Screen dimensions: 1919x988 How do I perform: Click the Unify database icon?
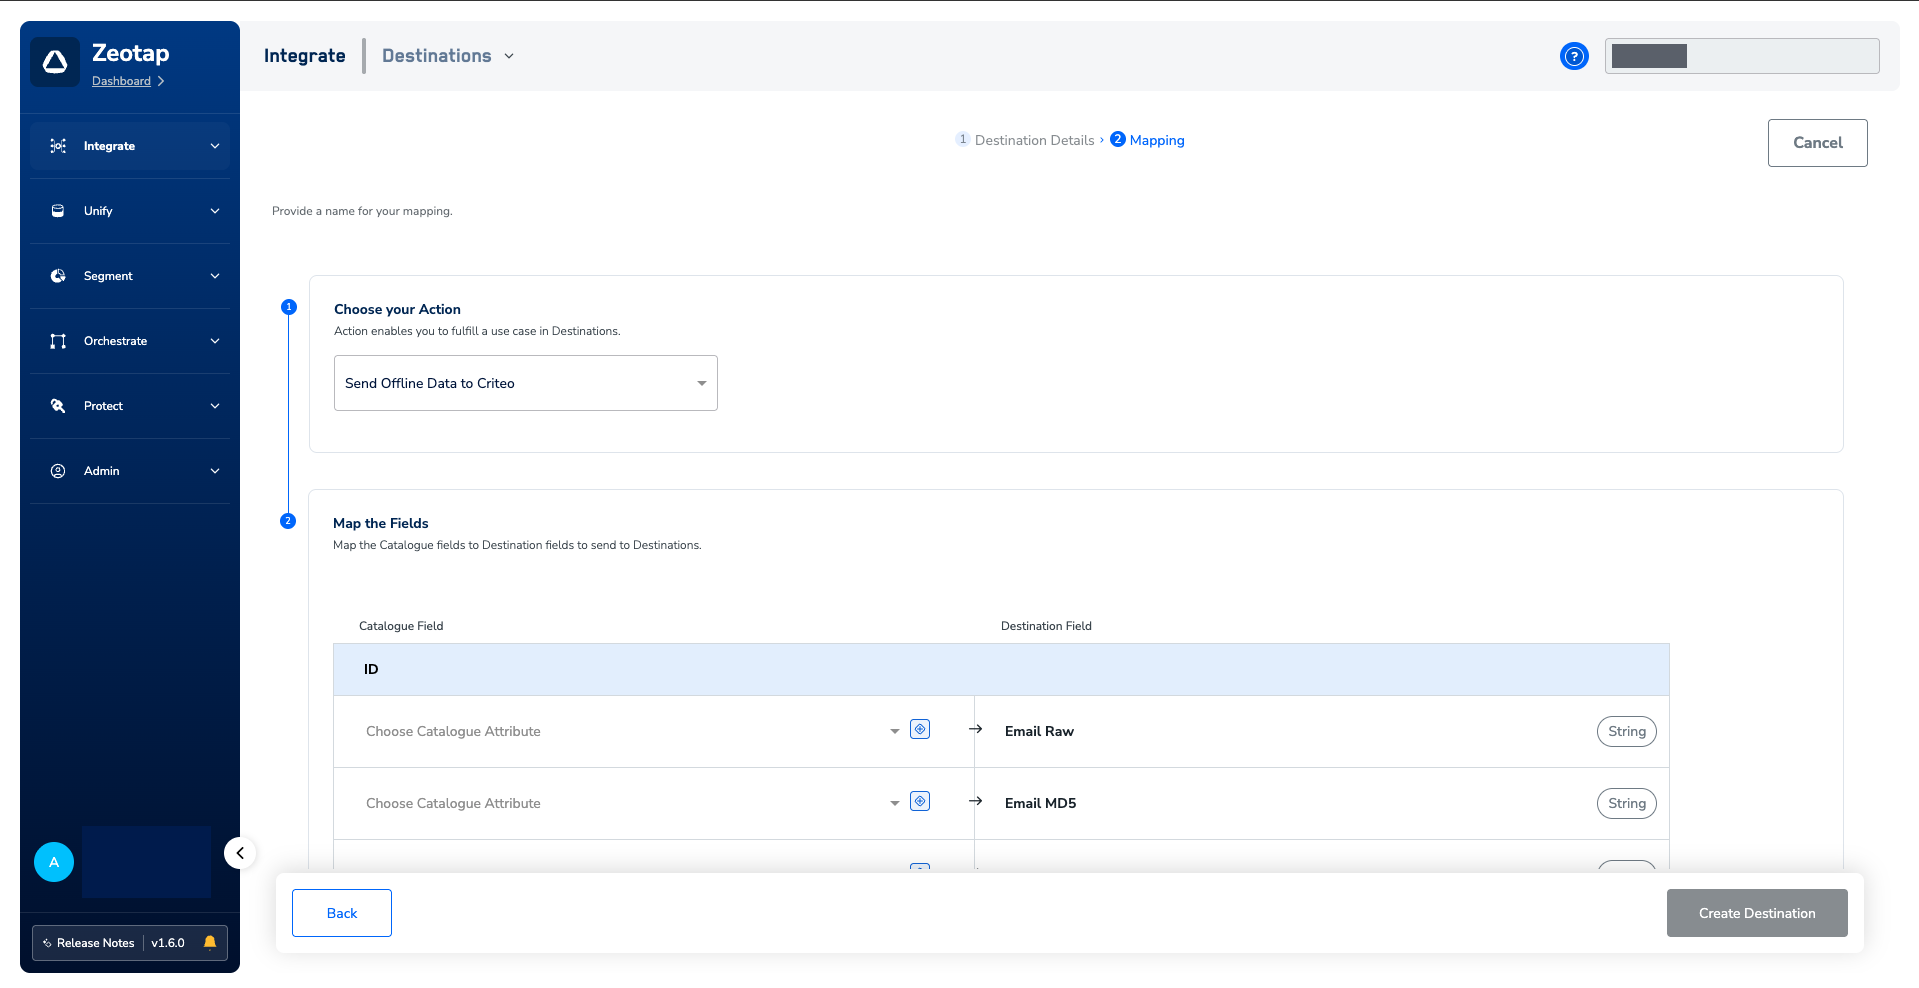pyautogui.click(x=58, y=211)
